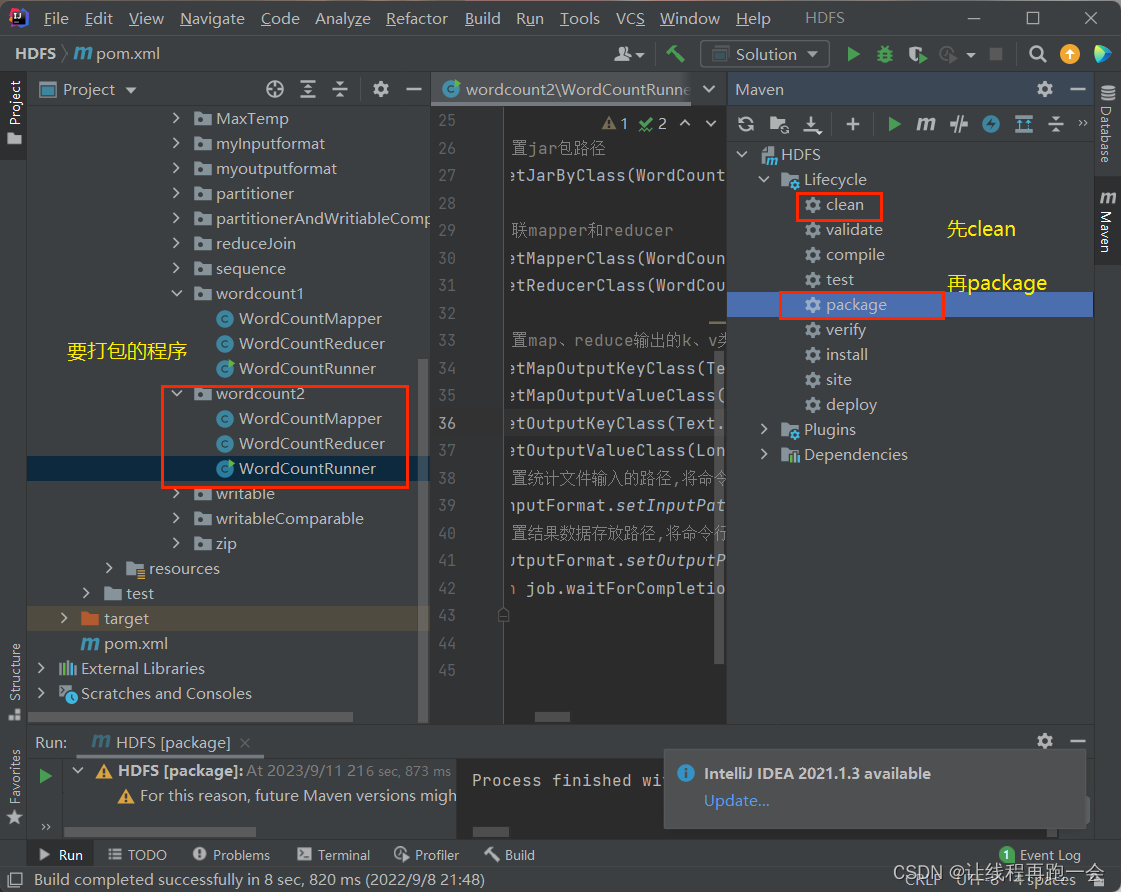
Task: Open the Solution run configuration dropdown
Action: tap(765, 54)
